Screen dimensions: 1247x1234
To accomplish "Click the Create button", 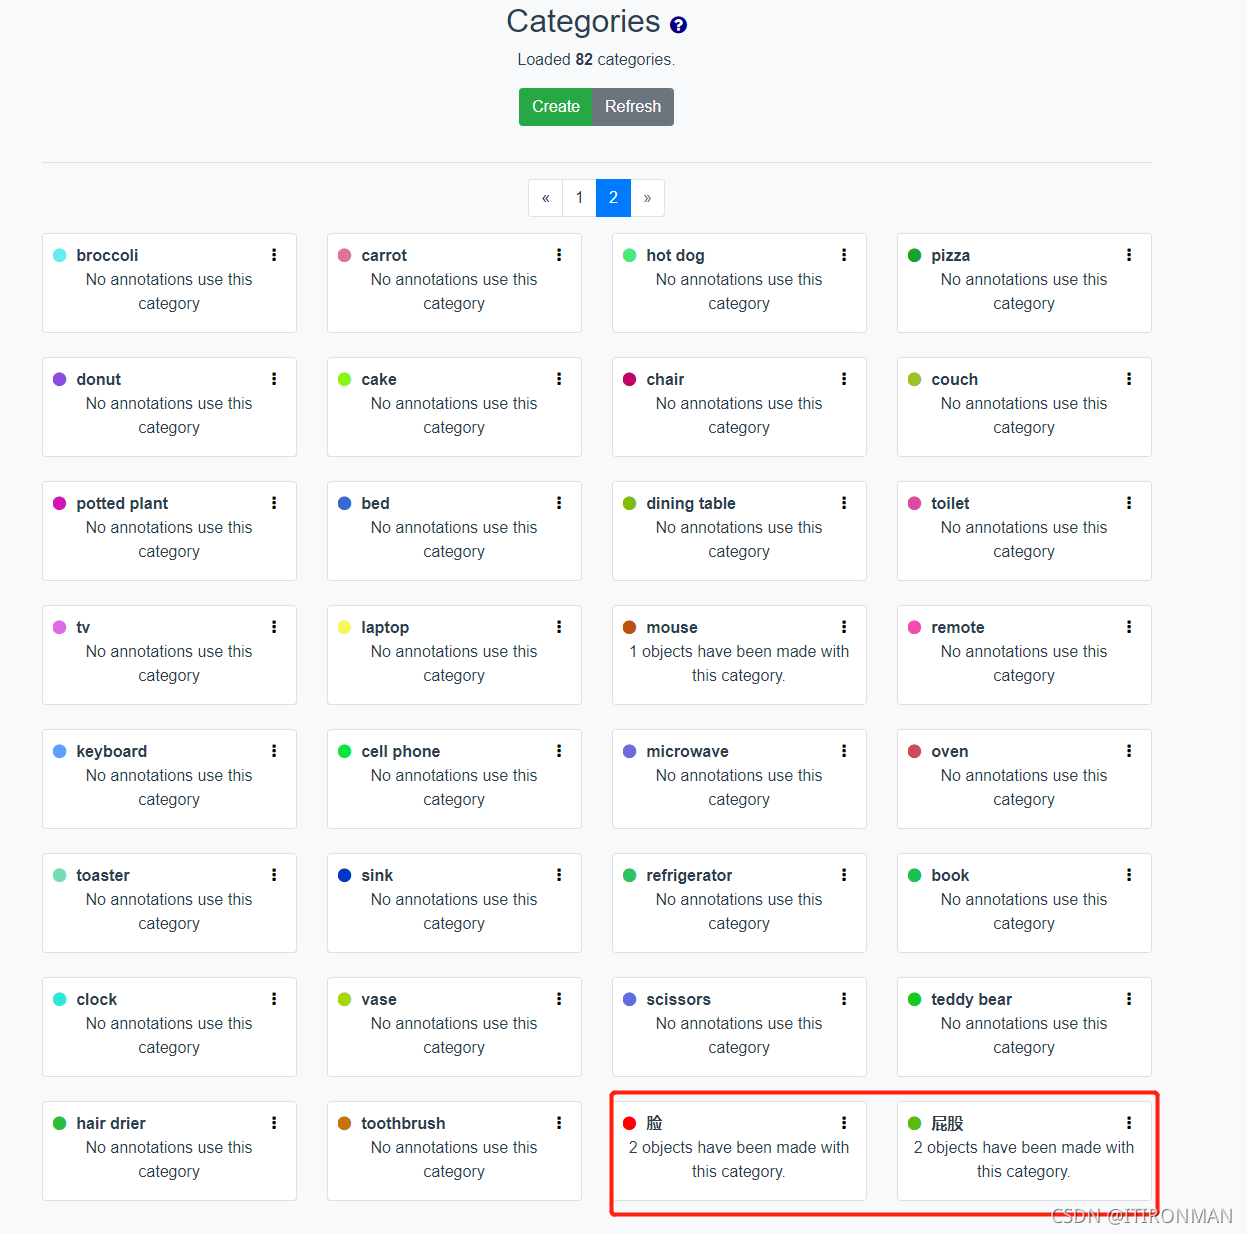I will (556, 106).
